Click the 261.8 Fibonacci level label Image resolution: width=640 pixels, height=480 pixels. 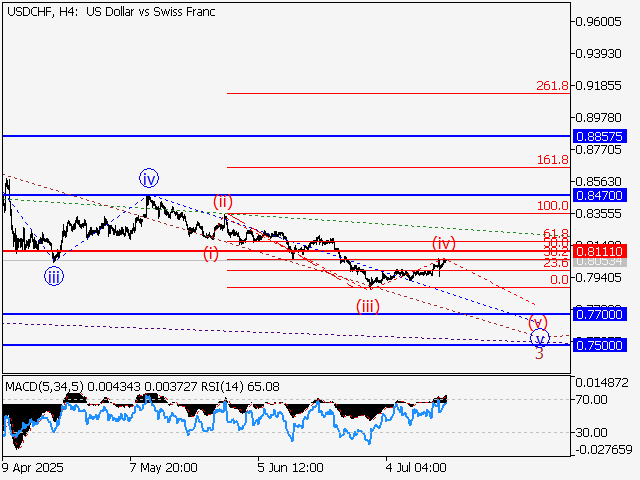(x=552, y=86)
